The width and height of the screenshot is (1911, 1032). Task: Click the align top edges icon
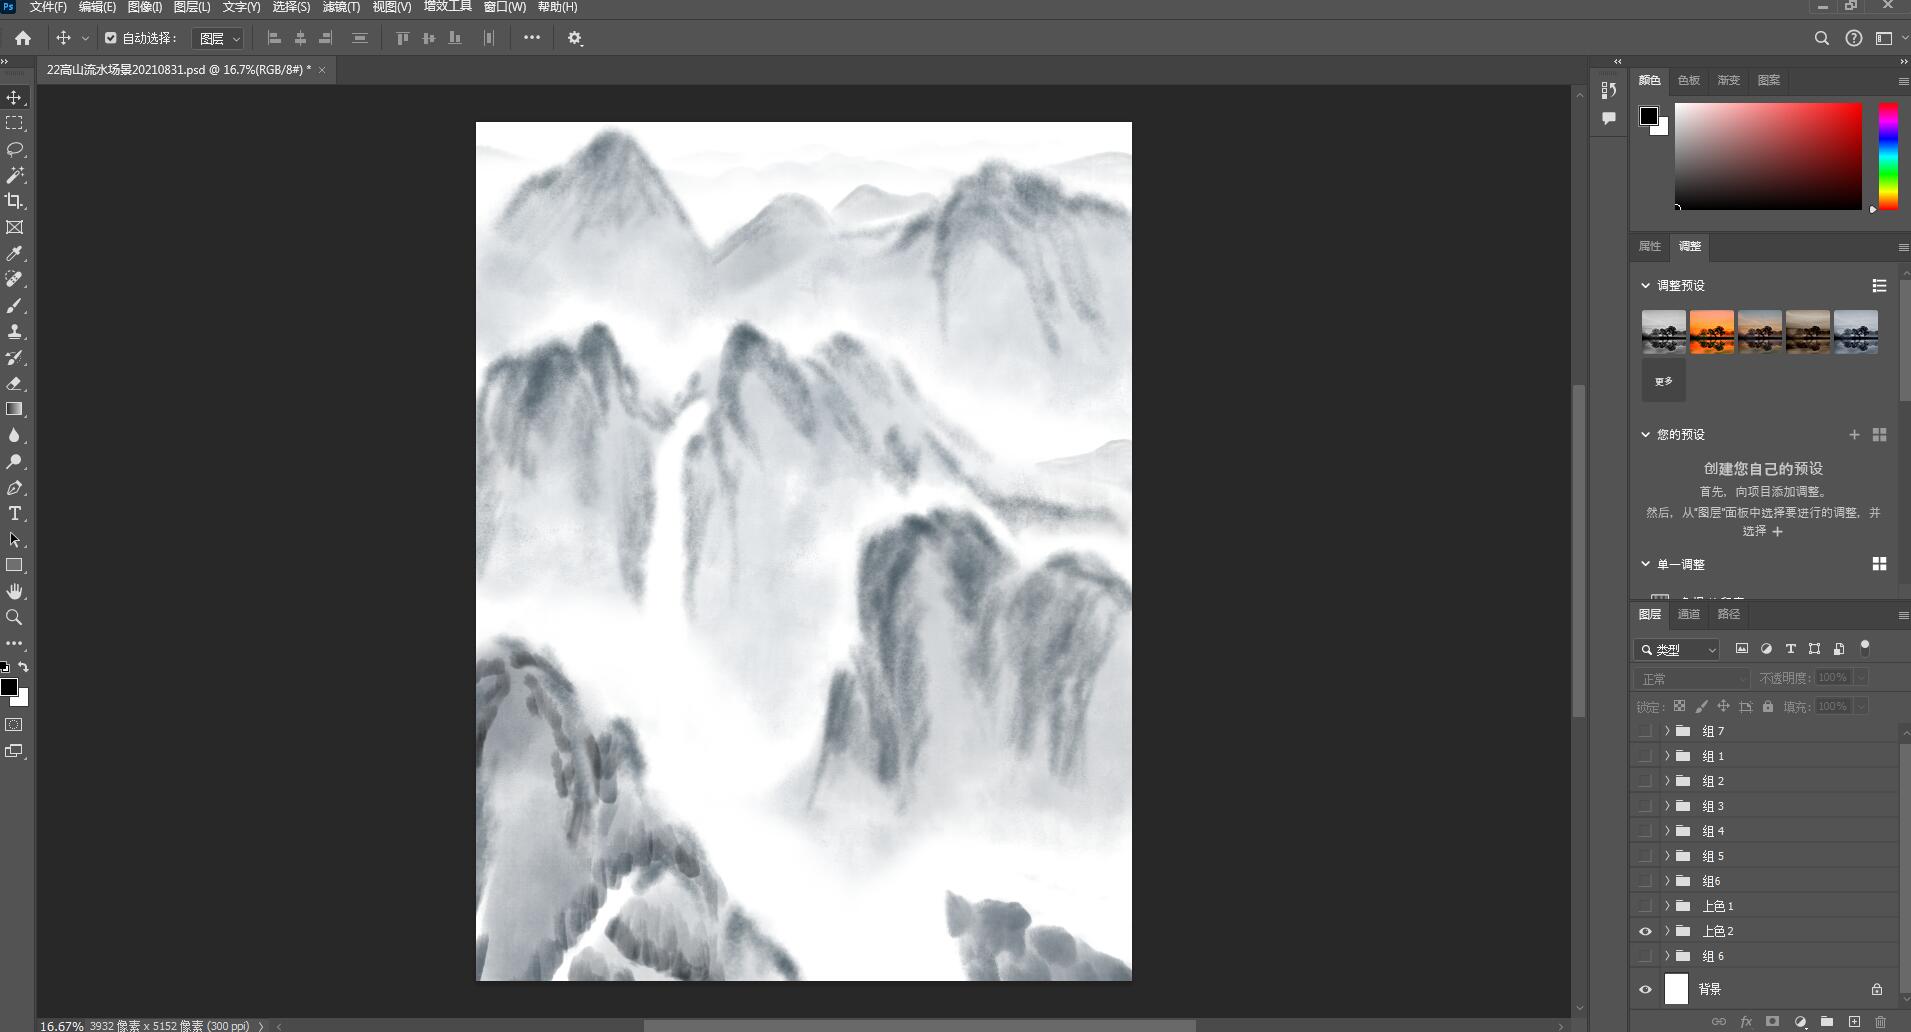pos(402,38)
